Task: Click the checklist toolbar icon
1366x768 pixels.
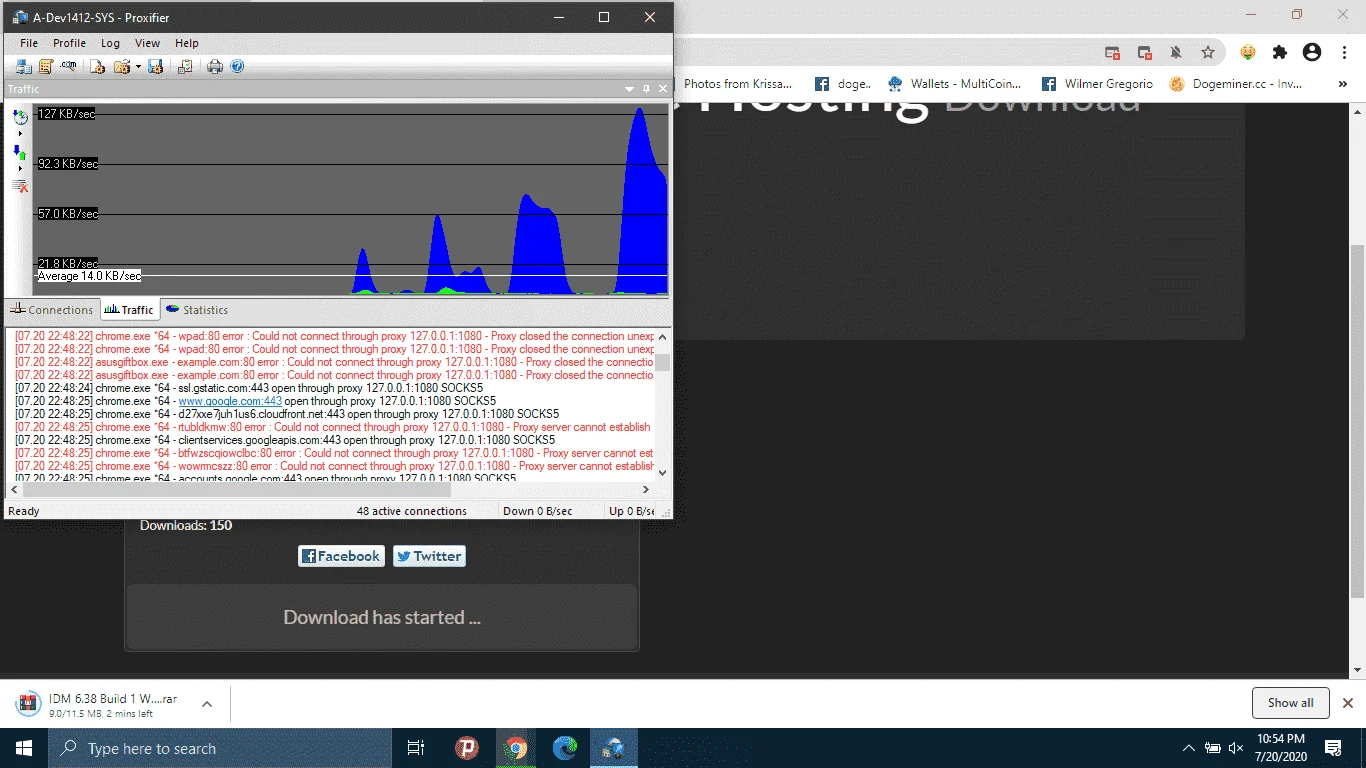Action: 185,67
